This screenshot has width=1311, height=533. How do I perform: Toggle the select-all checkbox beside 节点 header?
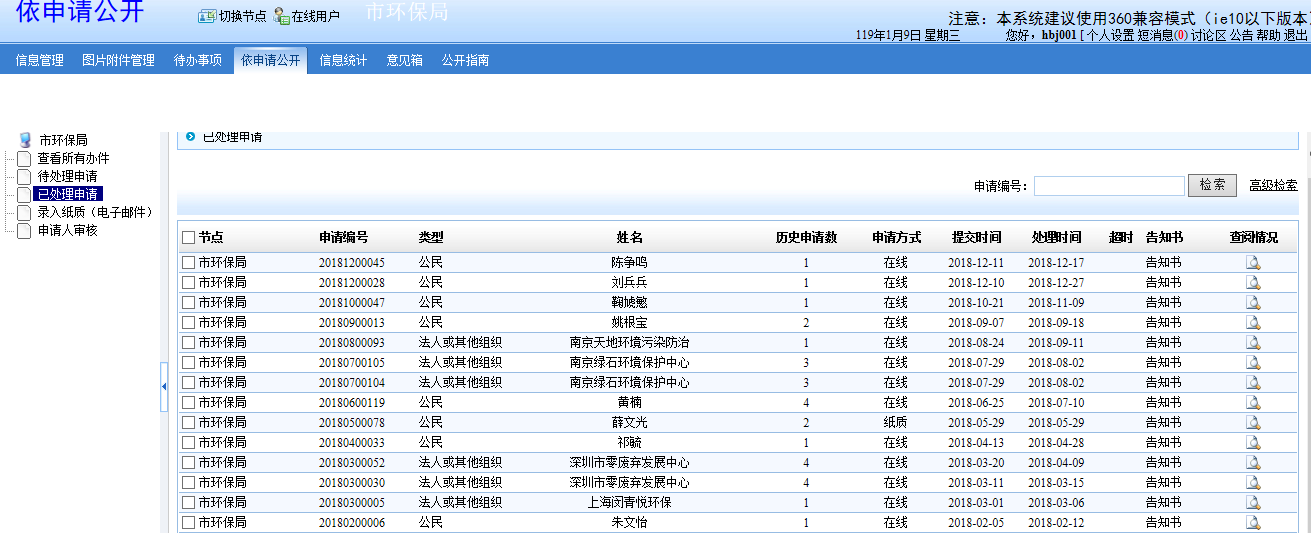pyautogui.click(x=188, y=238)
